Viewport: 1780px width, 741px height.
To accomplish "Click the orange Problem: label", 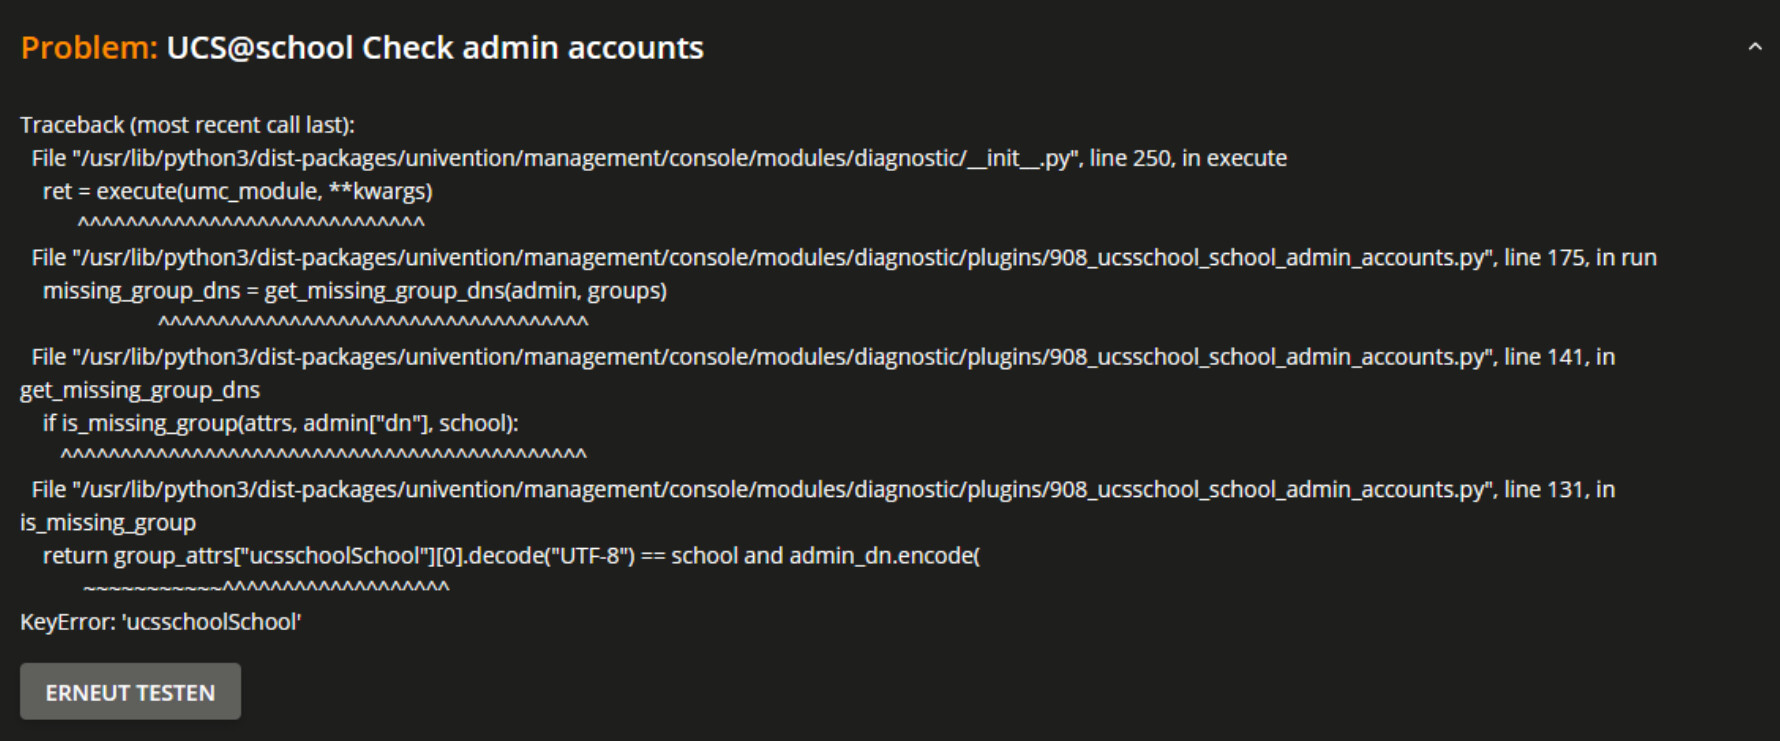I will click(89, 48).
